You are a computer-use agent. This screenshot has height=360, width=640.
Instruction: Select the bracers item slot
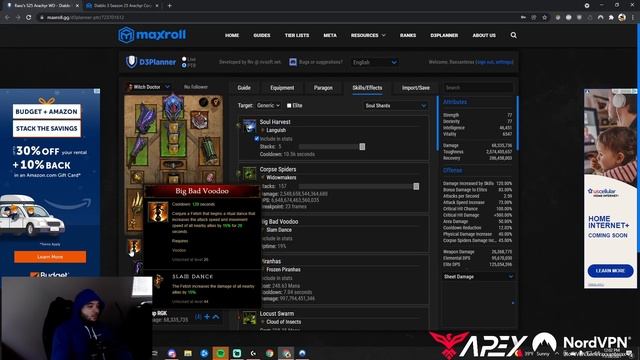[x=209, y=150]
